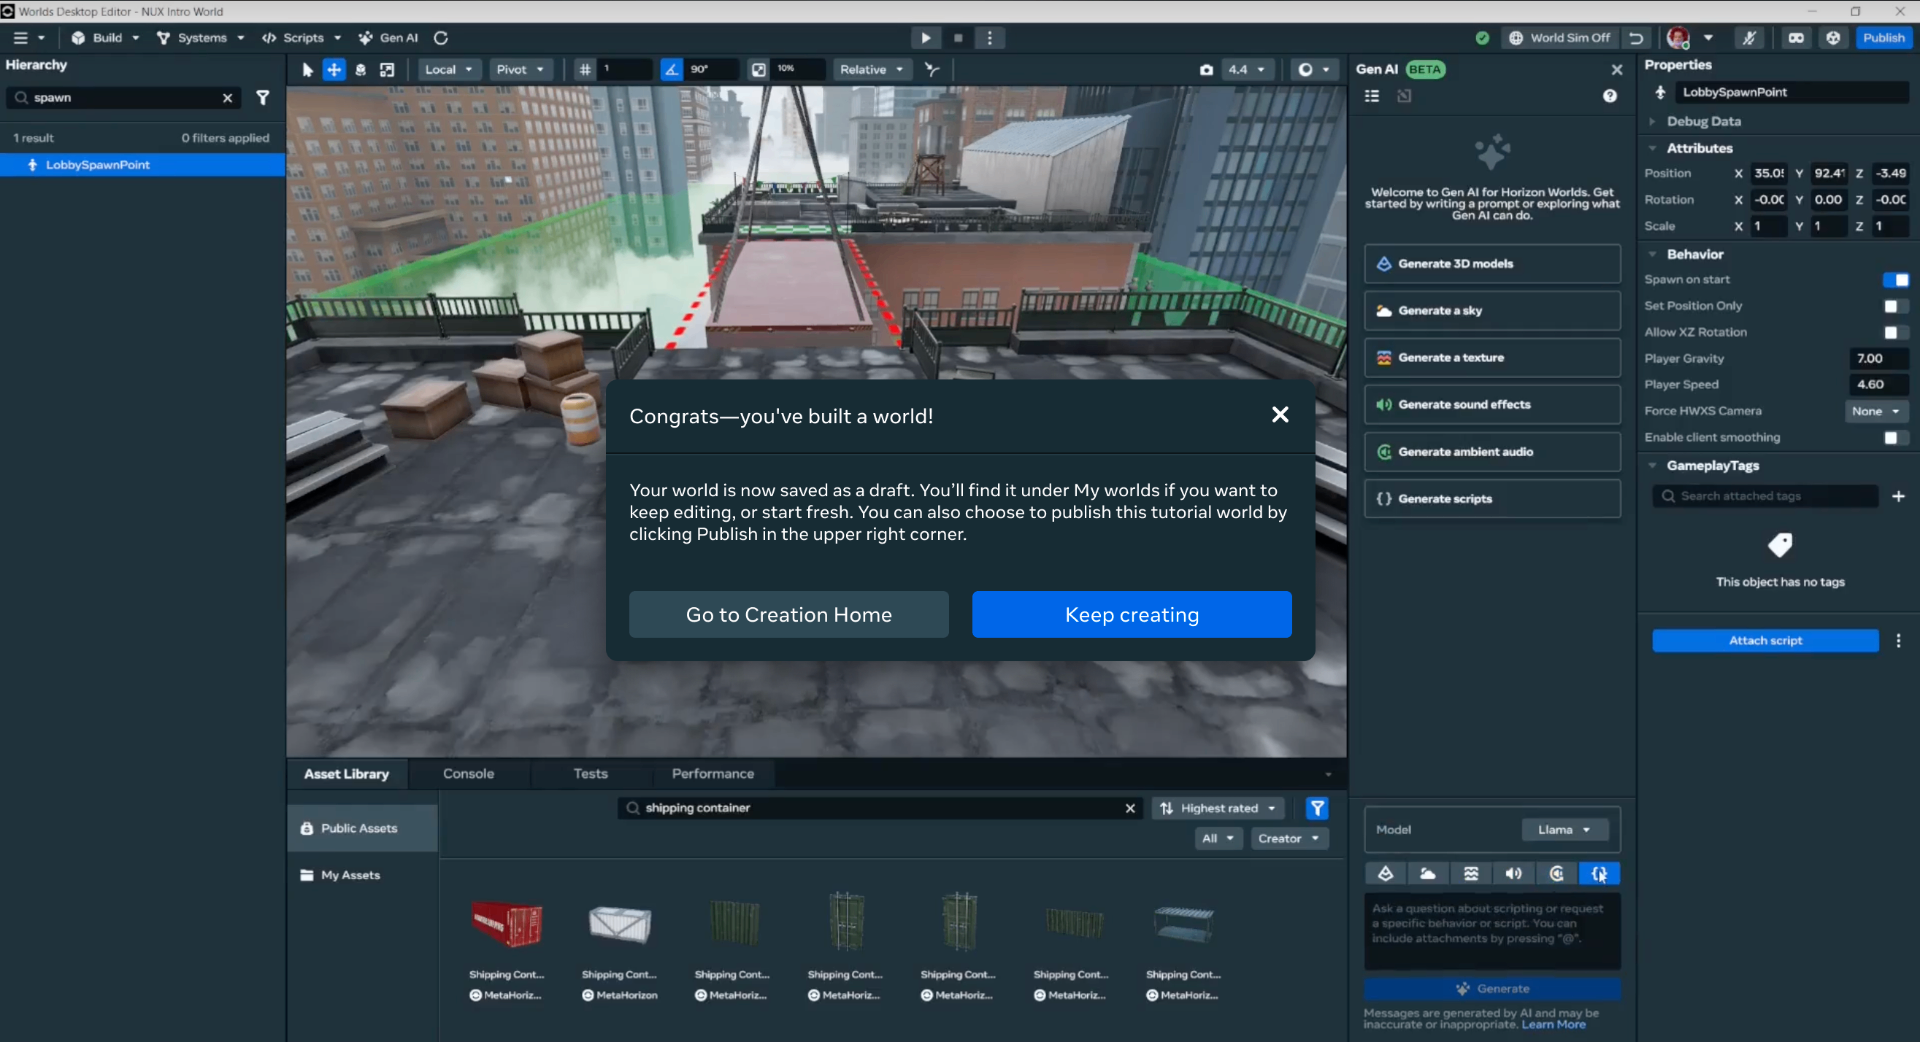1920x1042 pixels.
Task: Toggle the rotation angle snap icon
Action: tap(672, 70)
